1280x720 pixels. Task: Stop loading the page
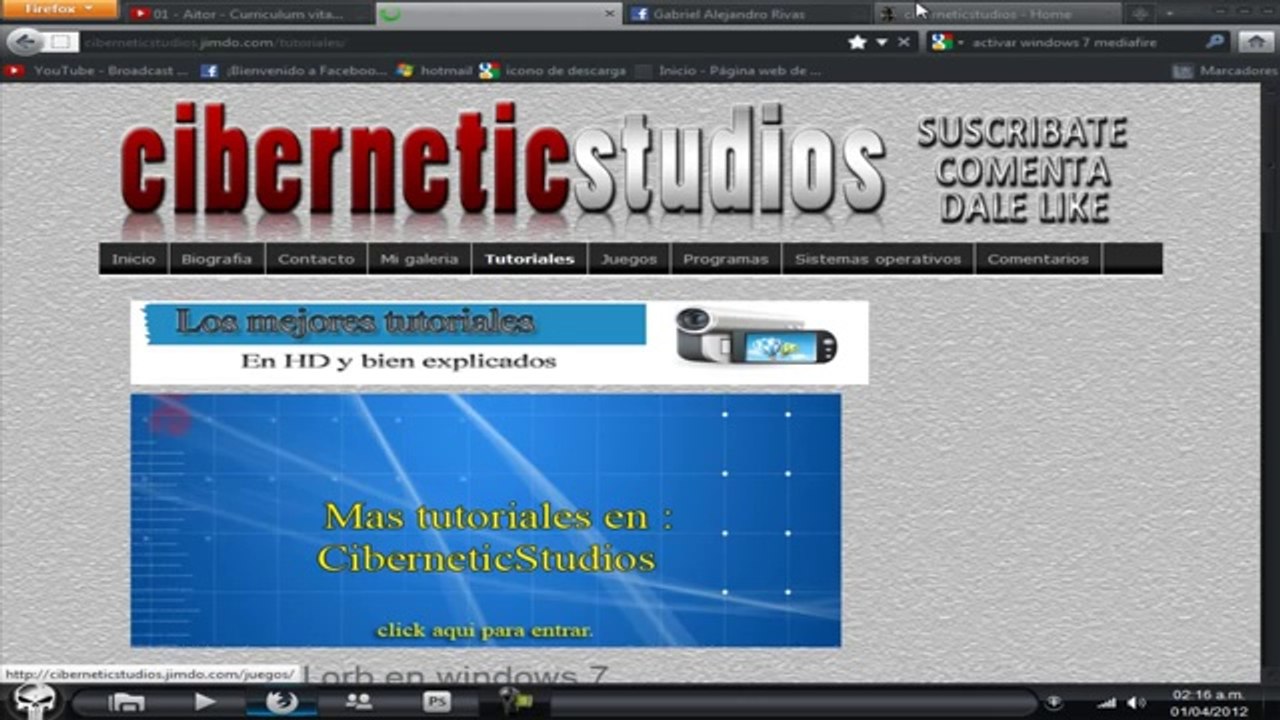click(903, 42)
